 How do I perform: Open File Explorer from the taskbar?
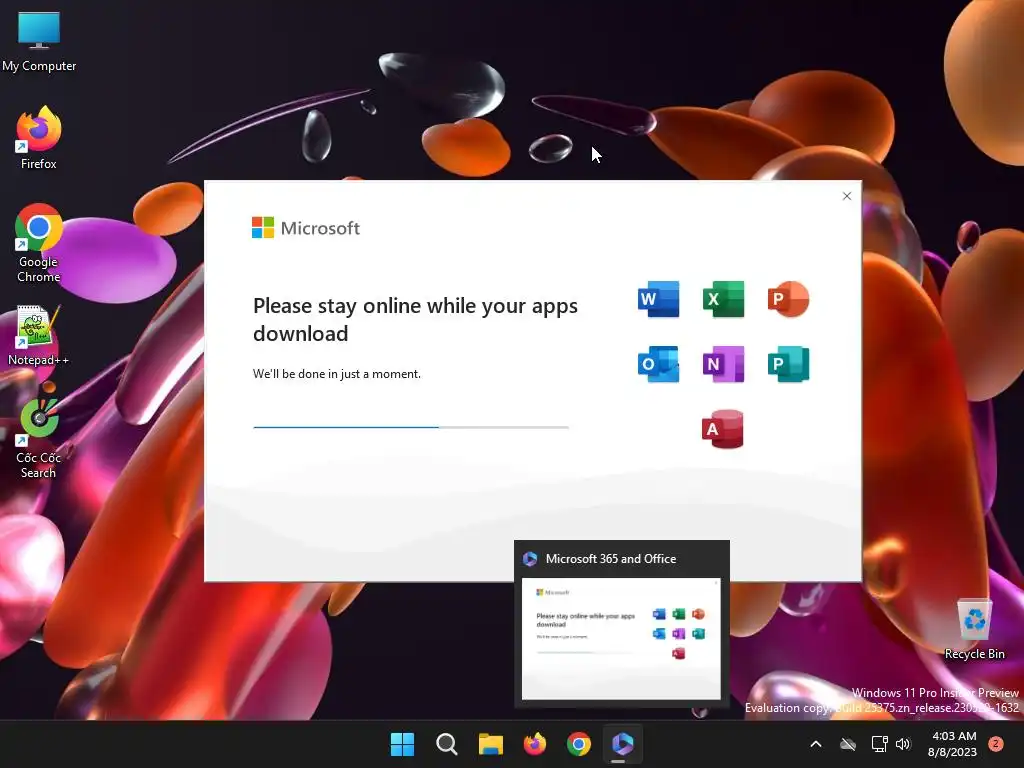490,744
